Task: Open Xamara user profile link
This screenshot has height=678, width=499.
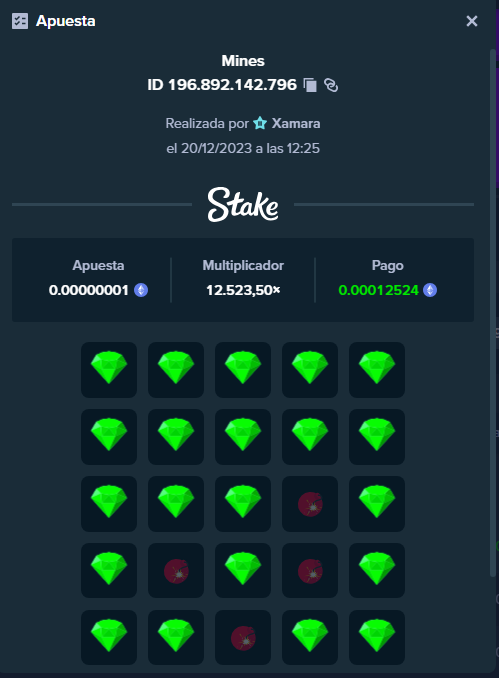Action: tap(296, 124)
